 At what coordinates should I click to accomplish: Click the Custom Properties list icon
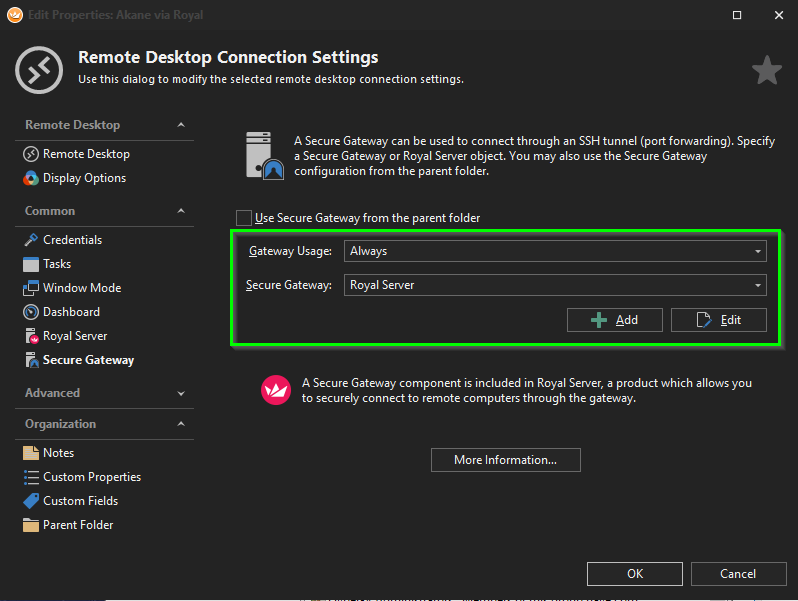tap(31, 477)
